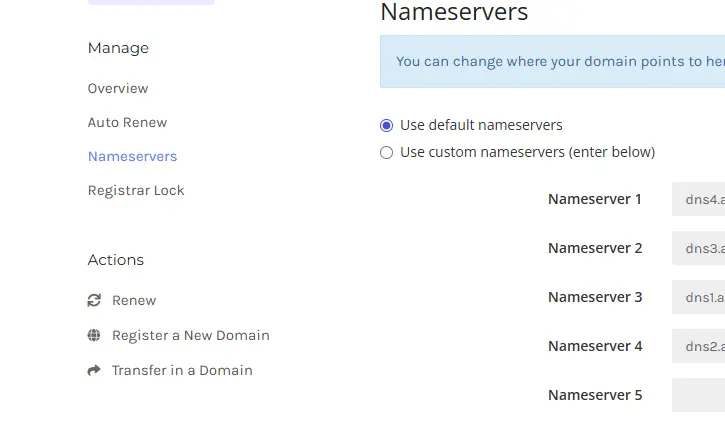
Task: Select Nameservers in the Manage sidebar
Action: tap(132, 156)
